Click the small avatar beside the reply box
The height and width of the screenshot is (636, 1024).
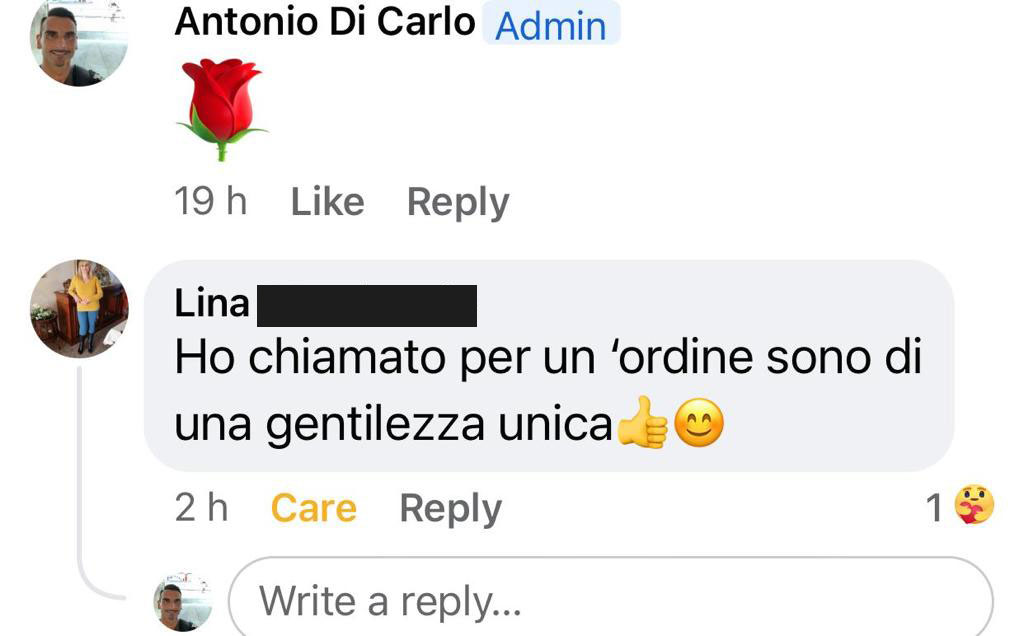[x=183, y=602]
